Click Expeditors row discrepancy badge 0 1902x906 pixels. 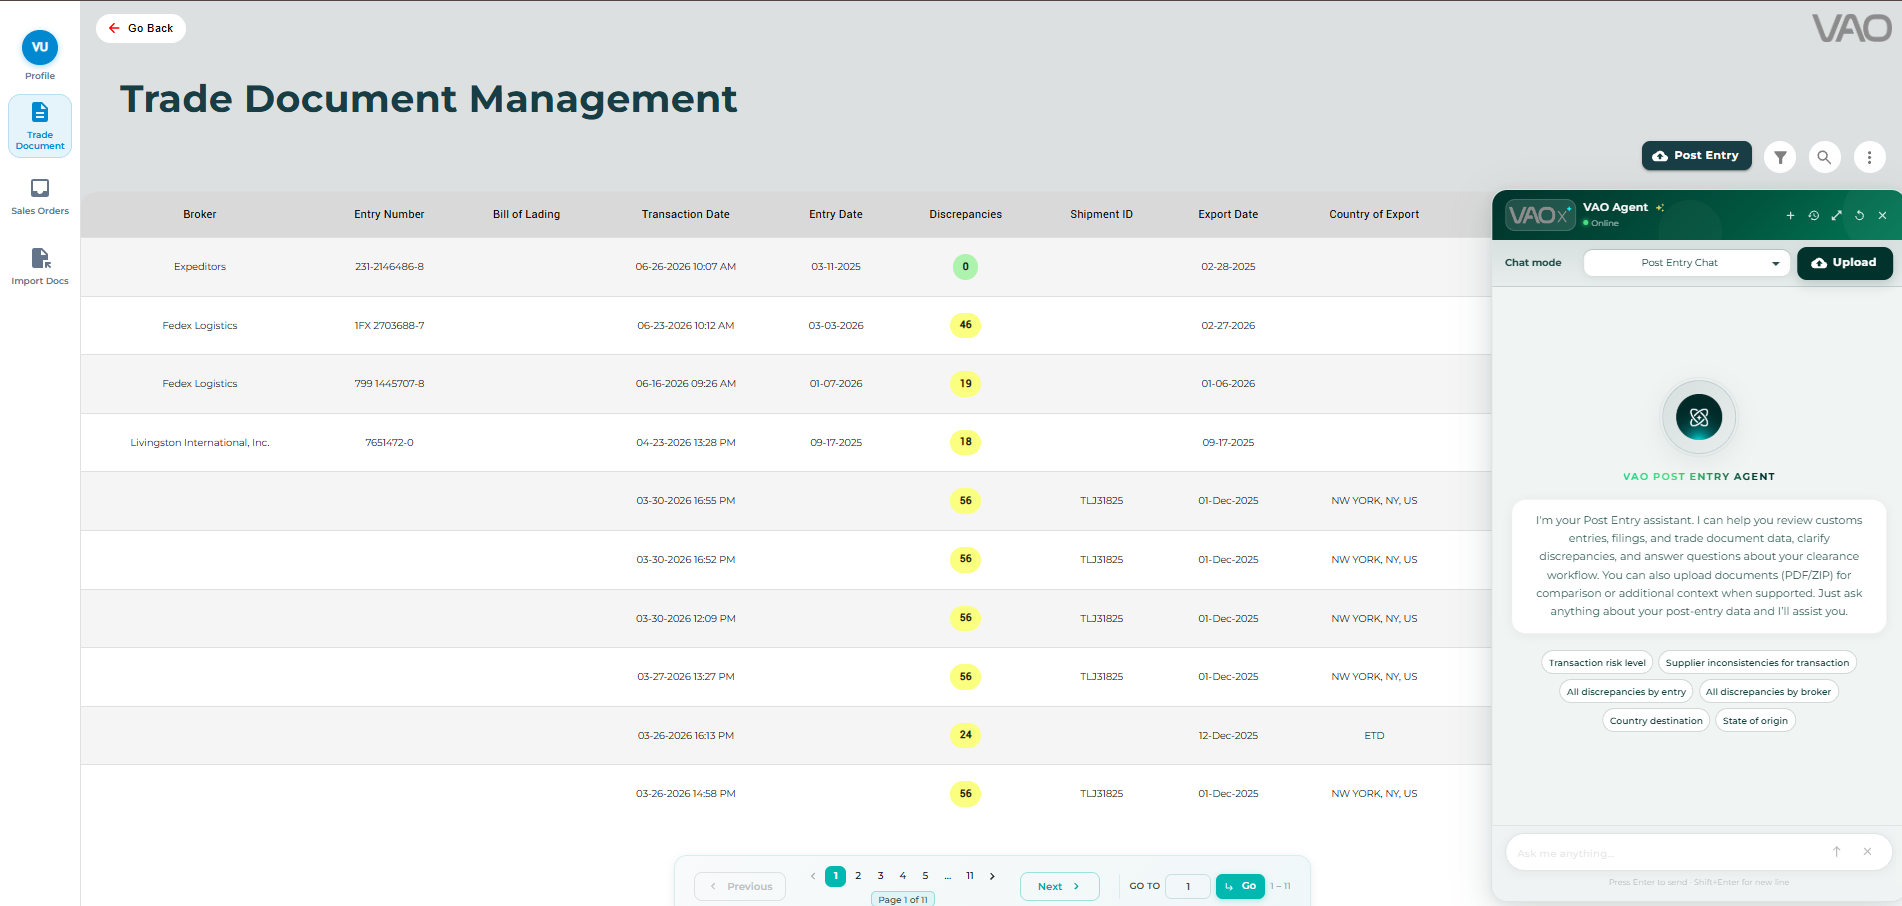pos(965,267)
